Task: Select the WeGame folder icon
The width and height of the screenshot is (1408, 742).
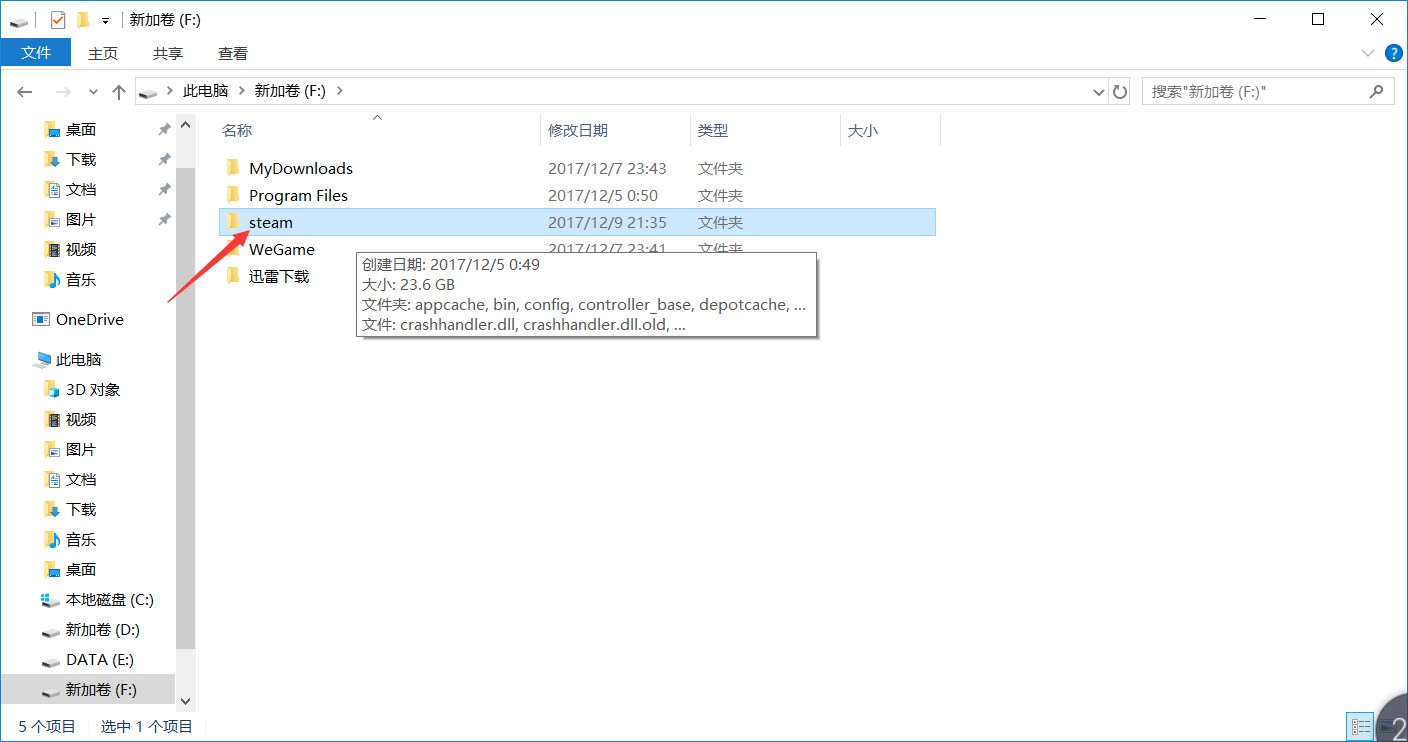Action: pyautogui.click(x=233, y=248)
